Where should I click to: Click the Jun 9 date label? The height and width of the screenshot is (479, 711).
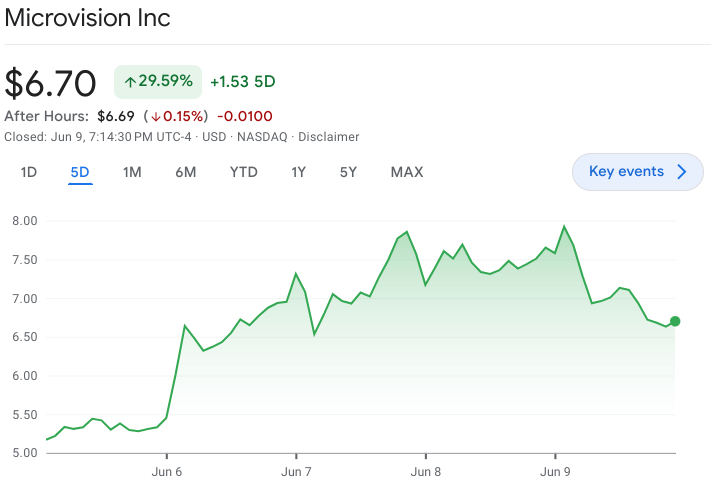pyautogui.click(x=555, y=471)
